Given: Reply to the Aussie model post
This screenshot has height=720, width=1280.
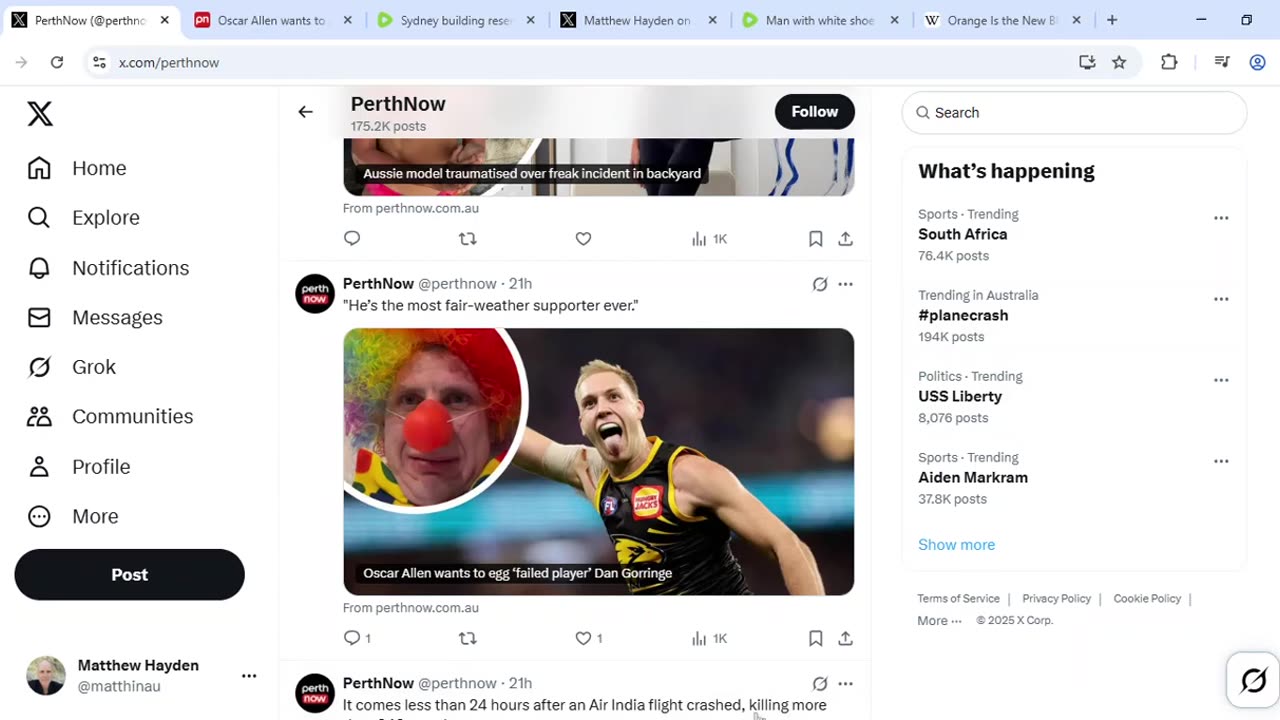Looking at the screenshot, I should tap(352, 238).
